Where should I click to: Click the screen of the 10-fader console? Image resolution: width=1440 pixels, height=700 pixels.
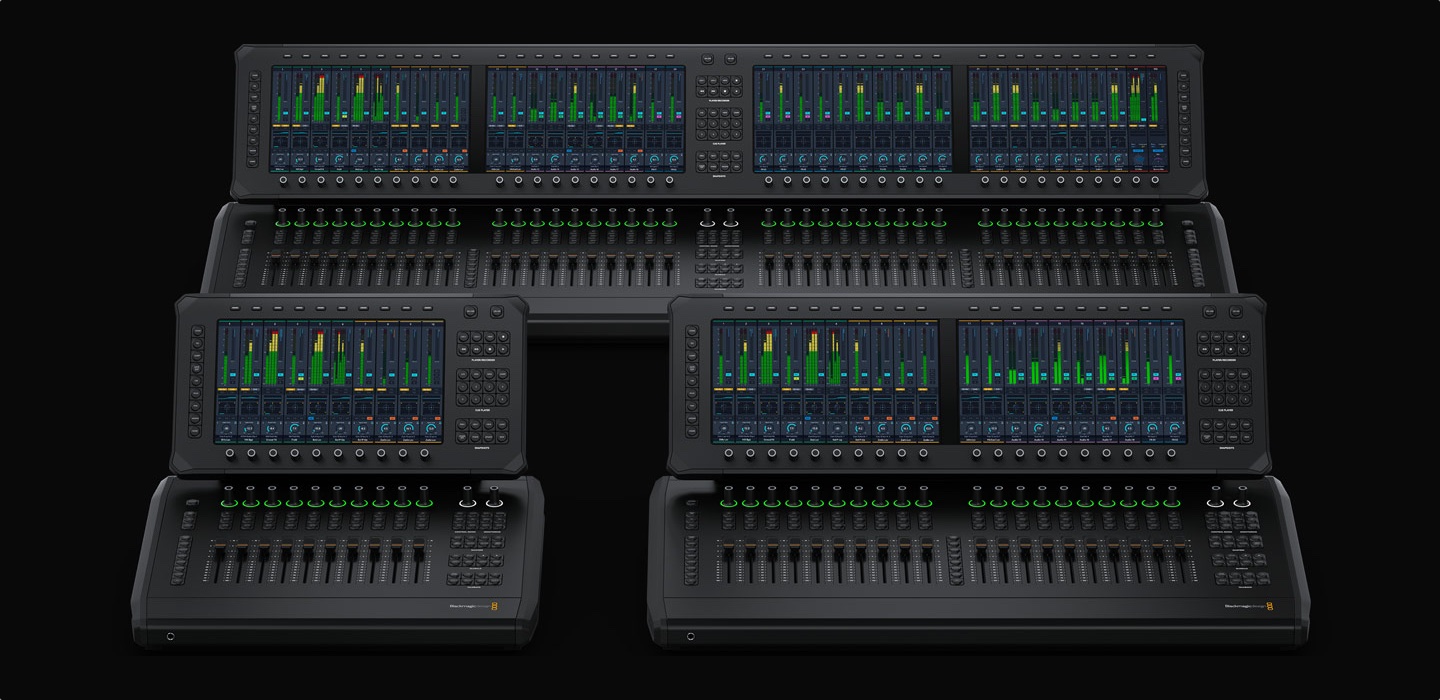(331, 383)
